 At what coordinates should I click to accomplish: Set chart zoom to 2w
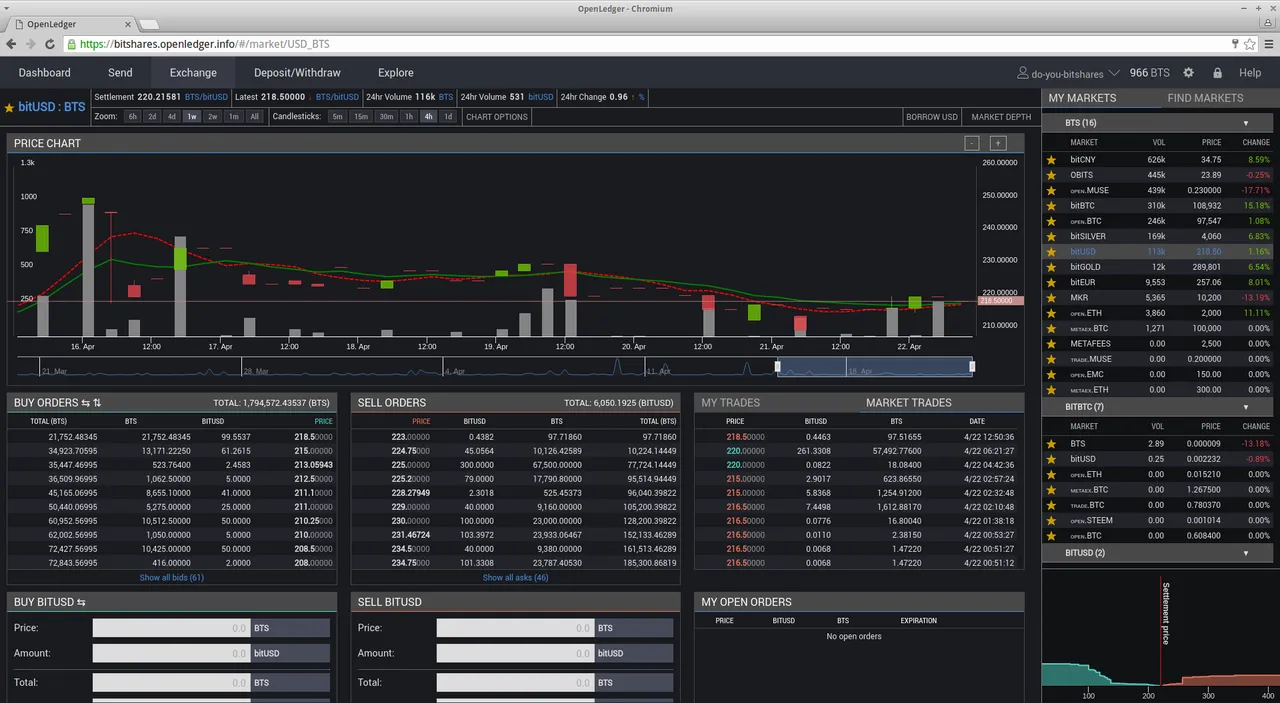tap(212, 117)
